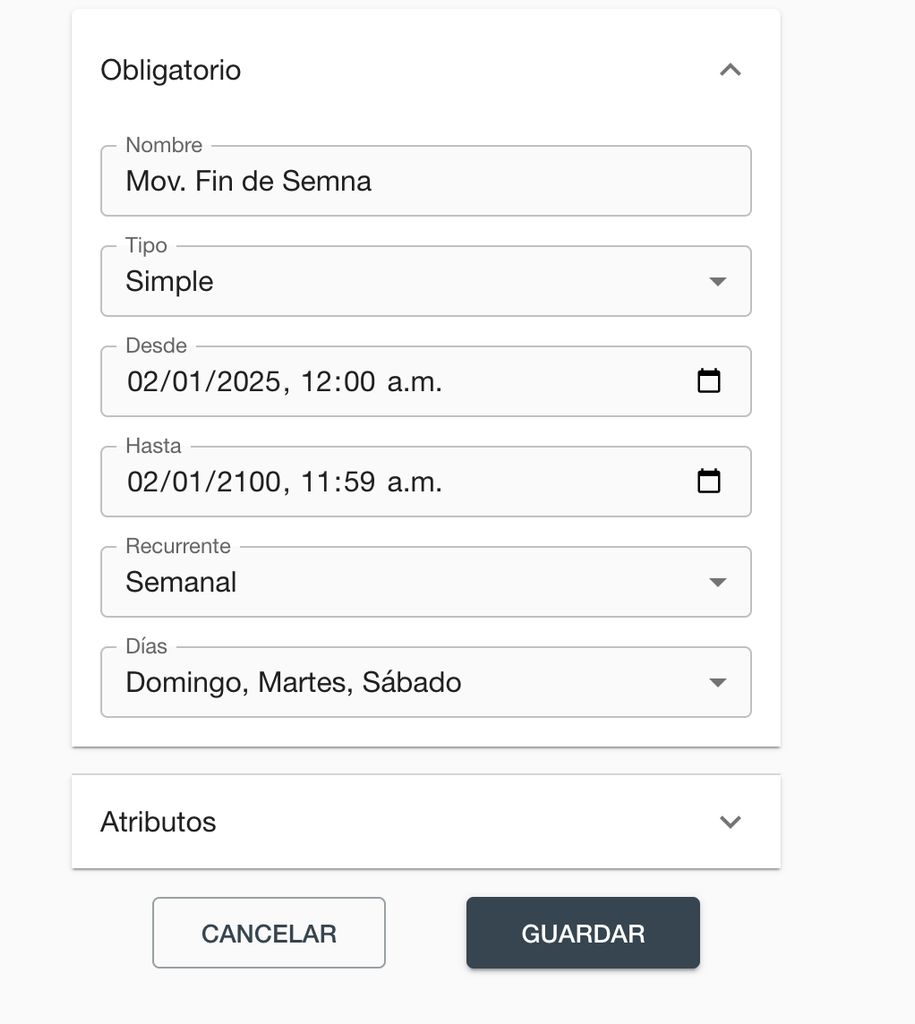
Task: Focus the Nombre text field
Action: (425, 181)
